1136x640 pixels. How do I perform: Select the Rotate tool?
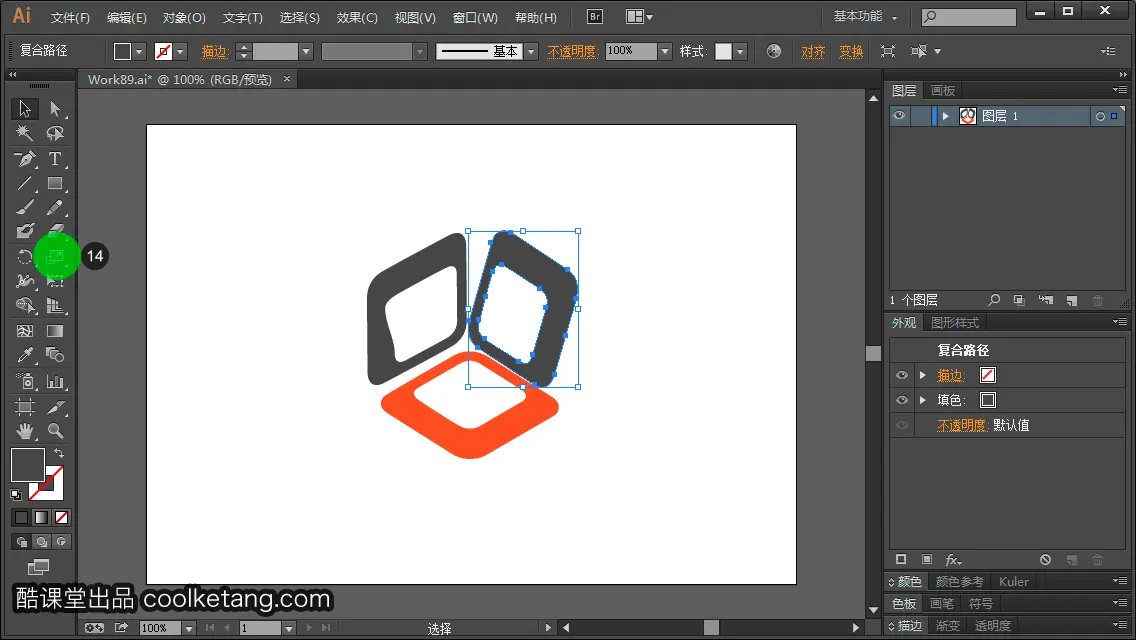(x=25, y=257)
